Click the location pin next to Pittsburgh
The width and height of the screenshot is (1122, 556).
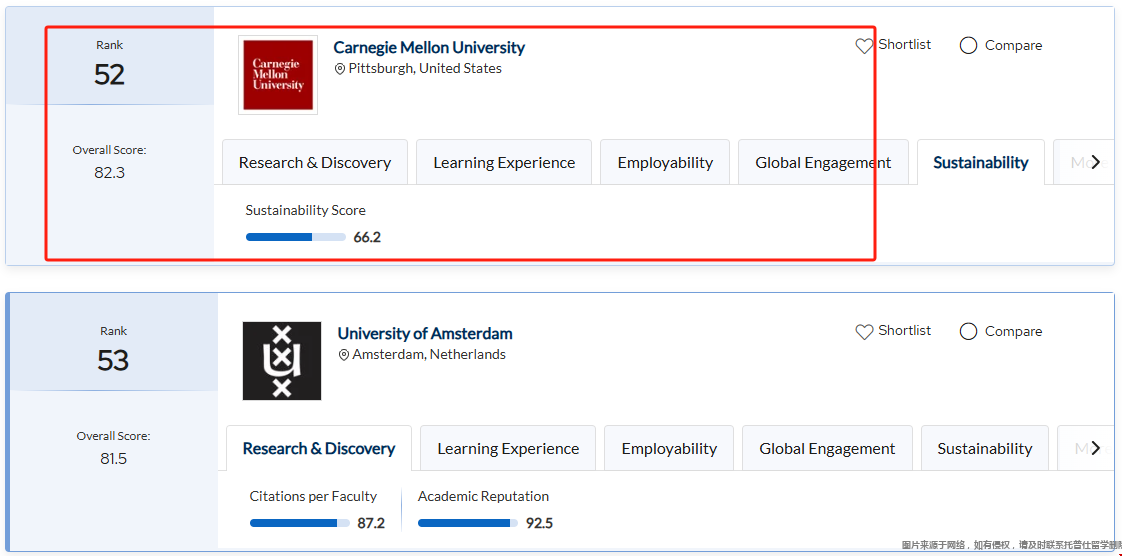pos(340,69)
